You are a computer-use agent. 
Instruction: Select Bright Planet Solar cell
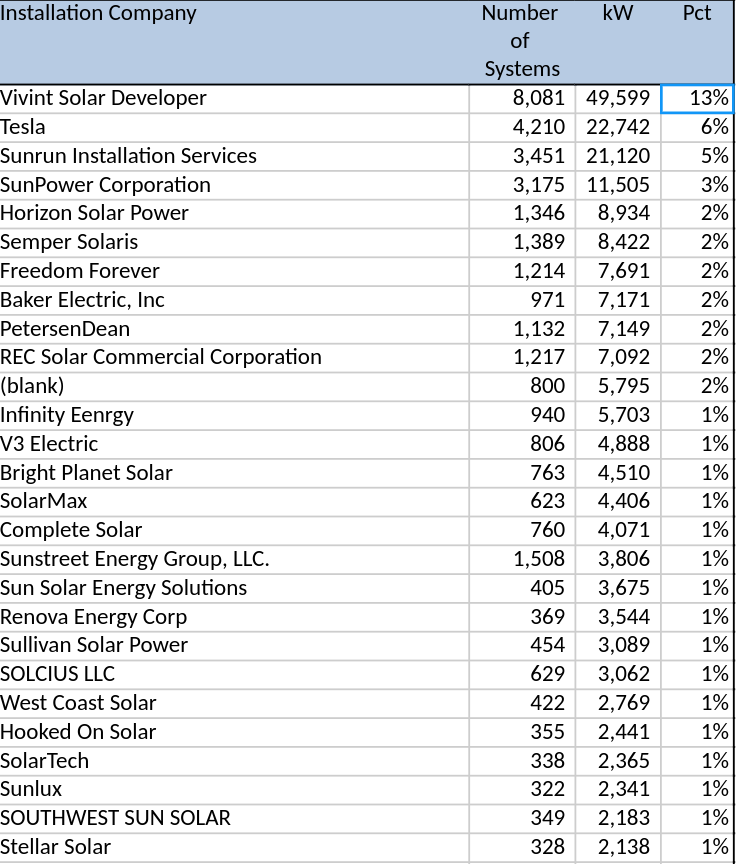point(234,473)
